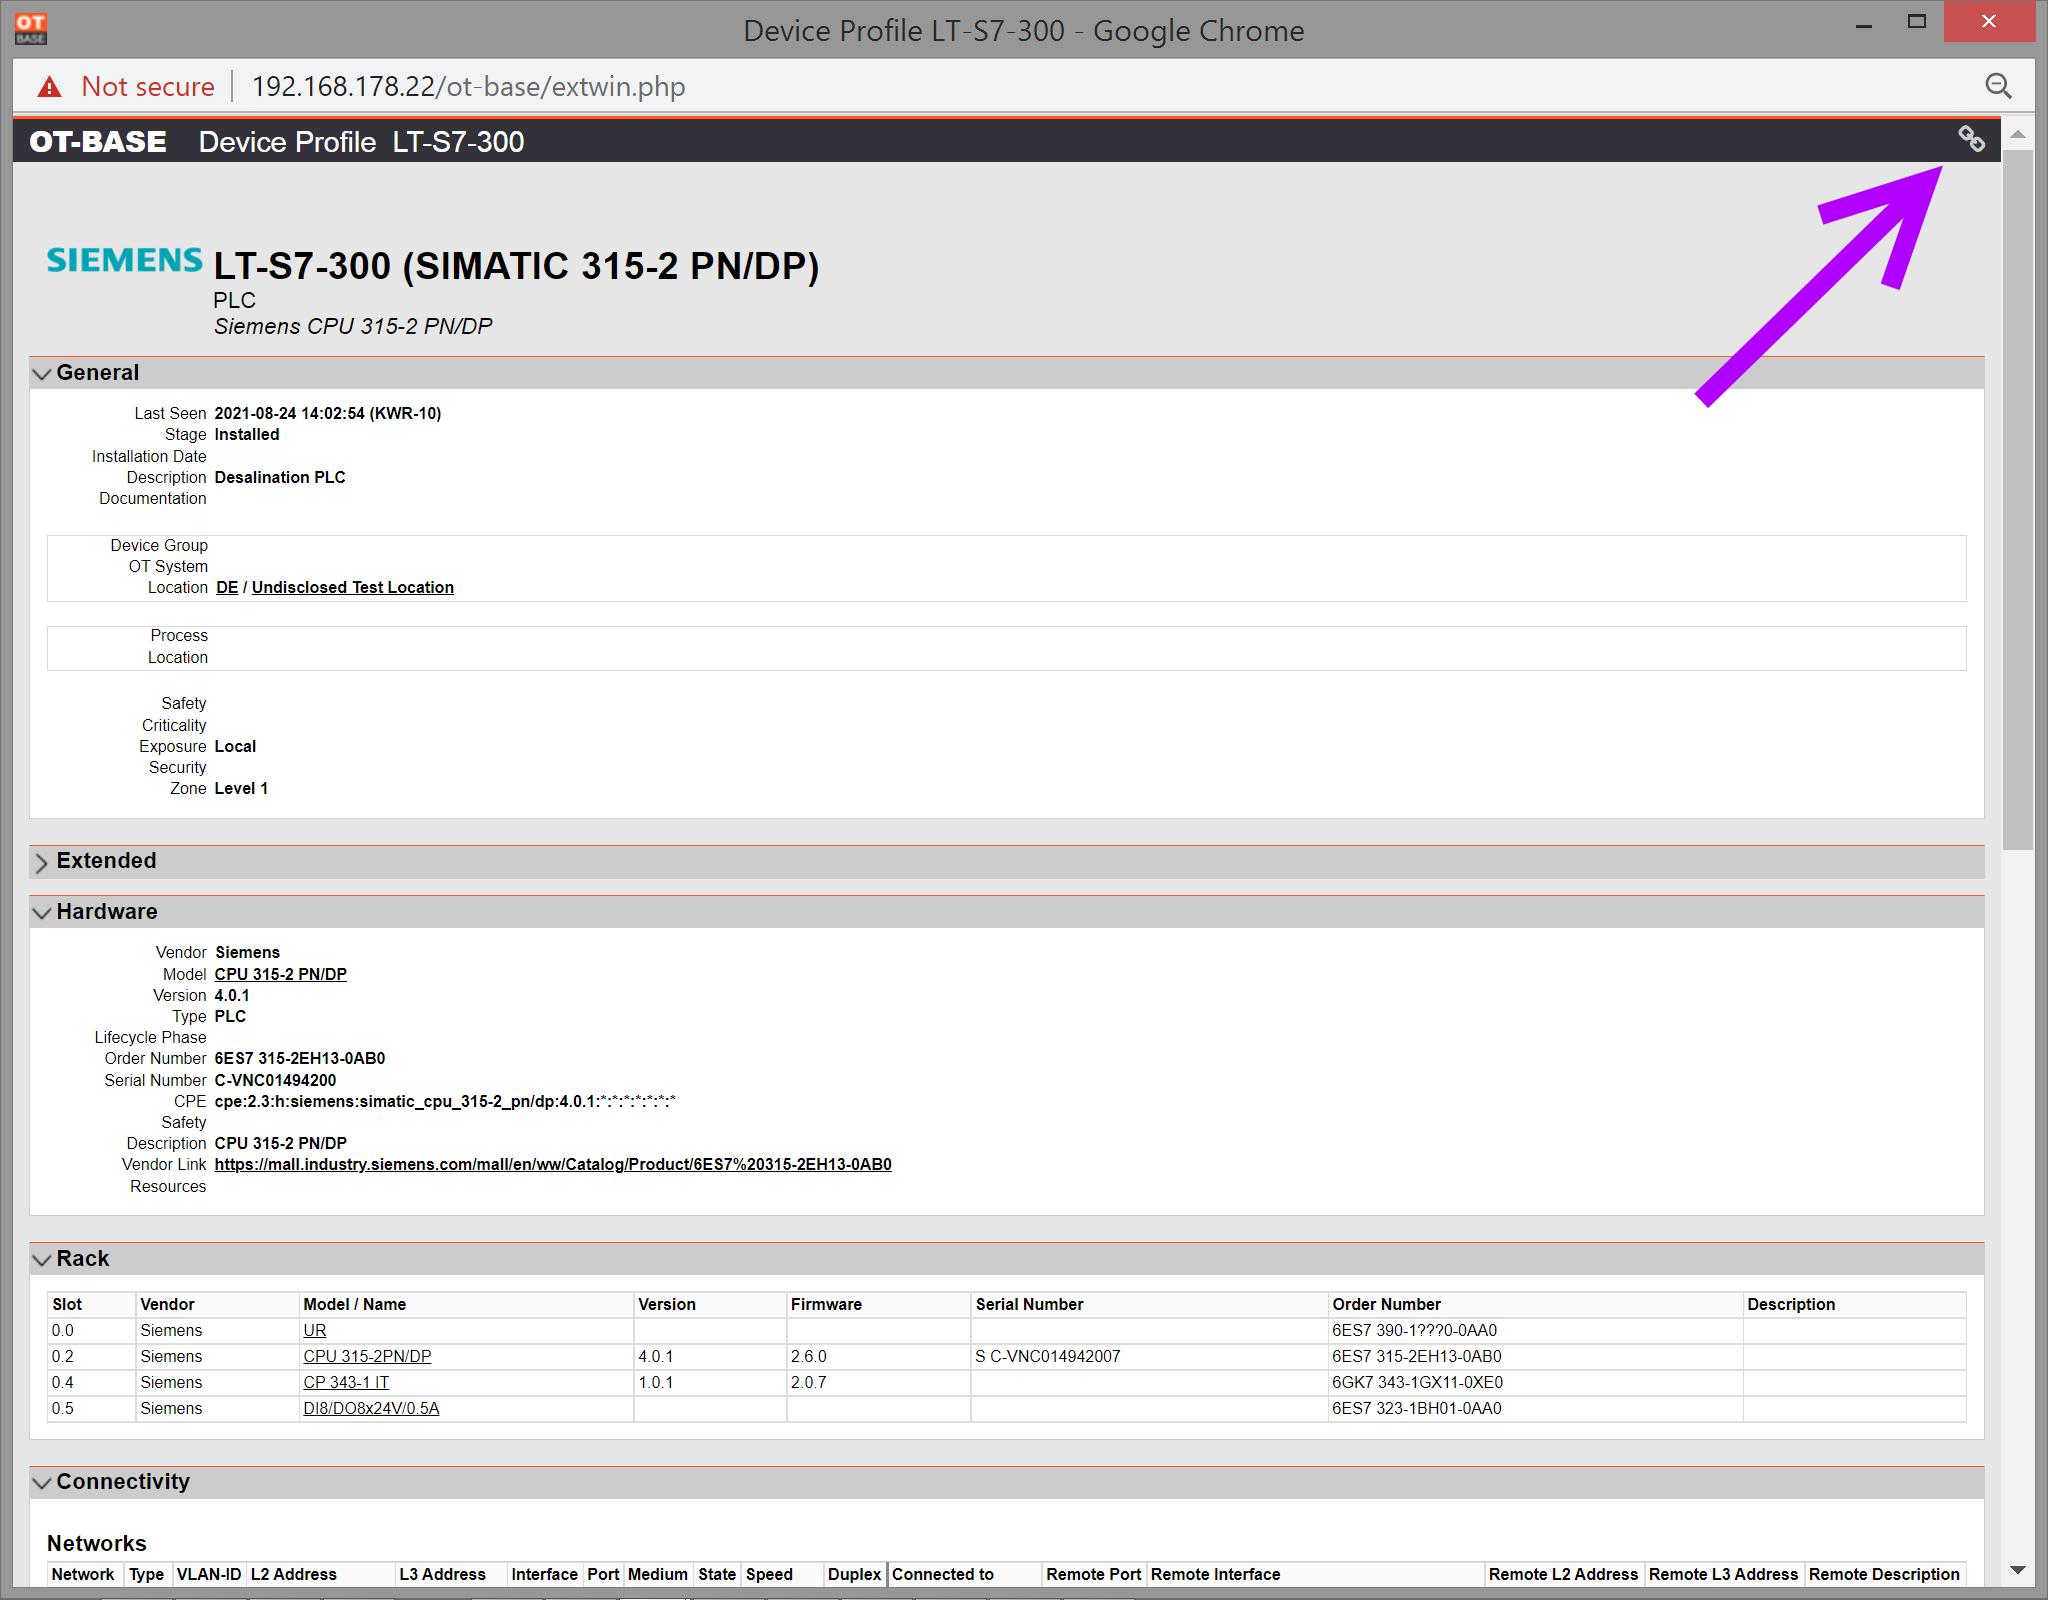2048x1600 pixels.
Task: Click the Hardware Version value 4.0.1
Action: coord(232,995)
